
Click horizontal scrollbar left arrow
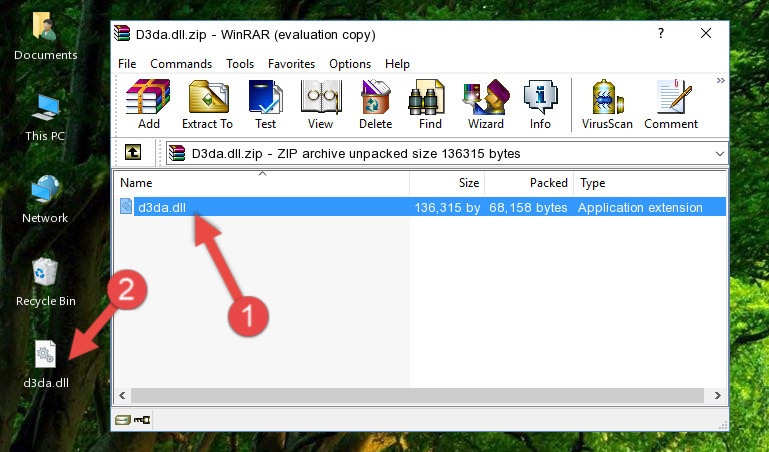pyautogui.click(x=123, y=395)
